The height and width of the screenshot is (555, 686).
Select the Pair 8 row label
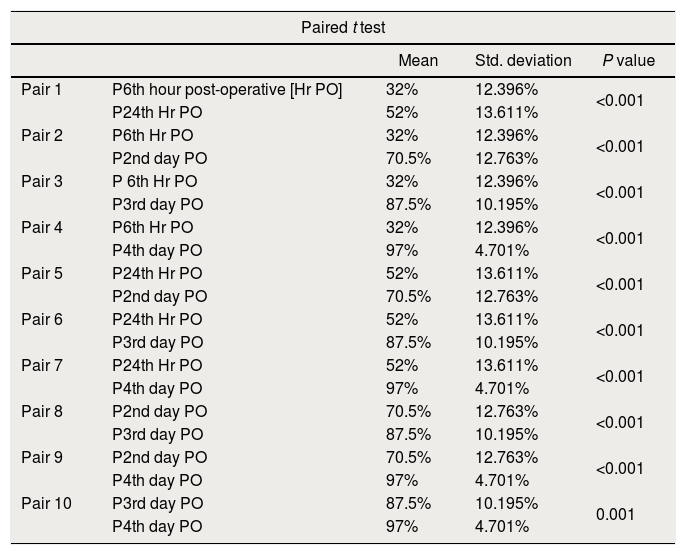coord(42,412)
